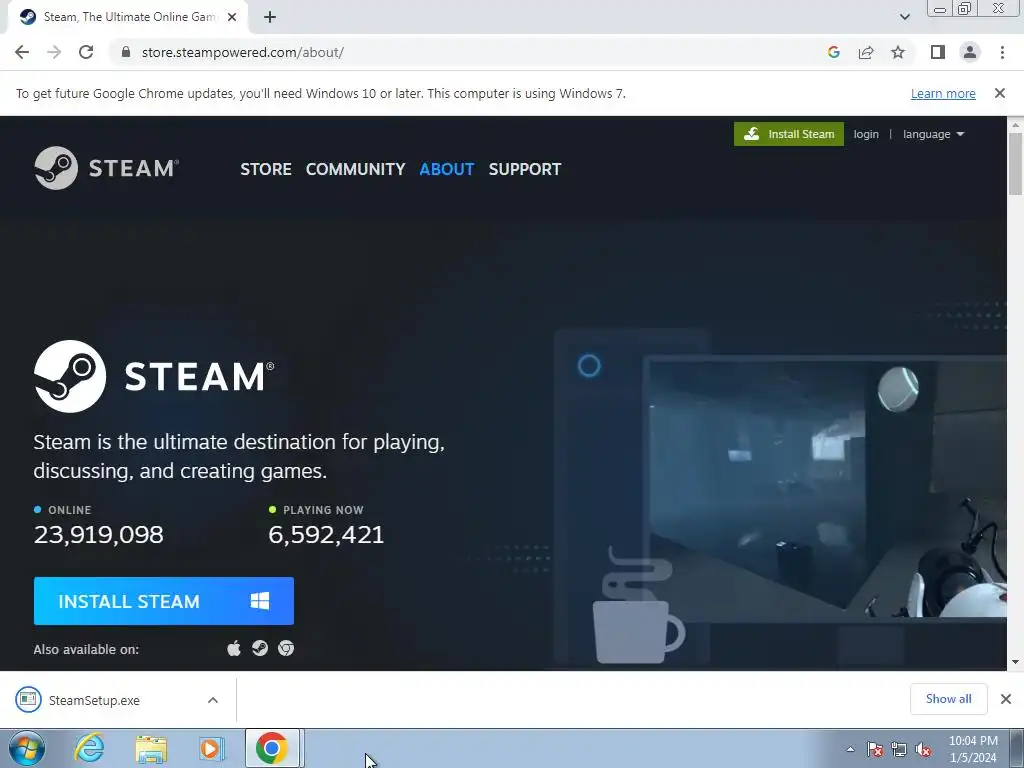
Task: Close the downloads bar
Action: pos(1006,699)
